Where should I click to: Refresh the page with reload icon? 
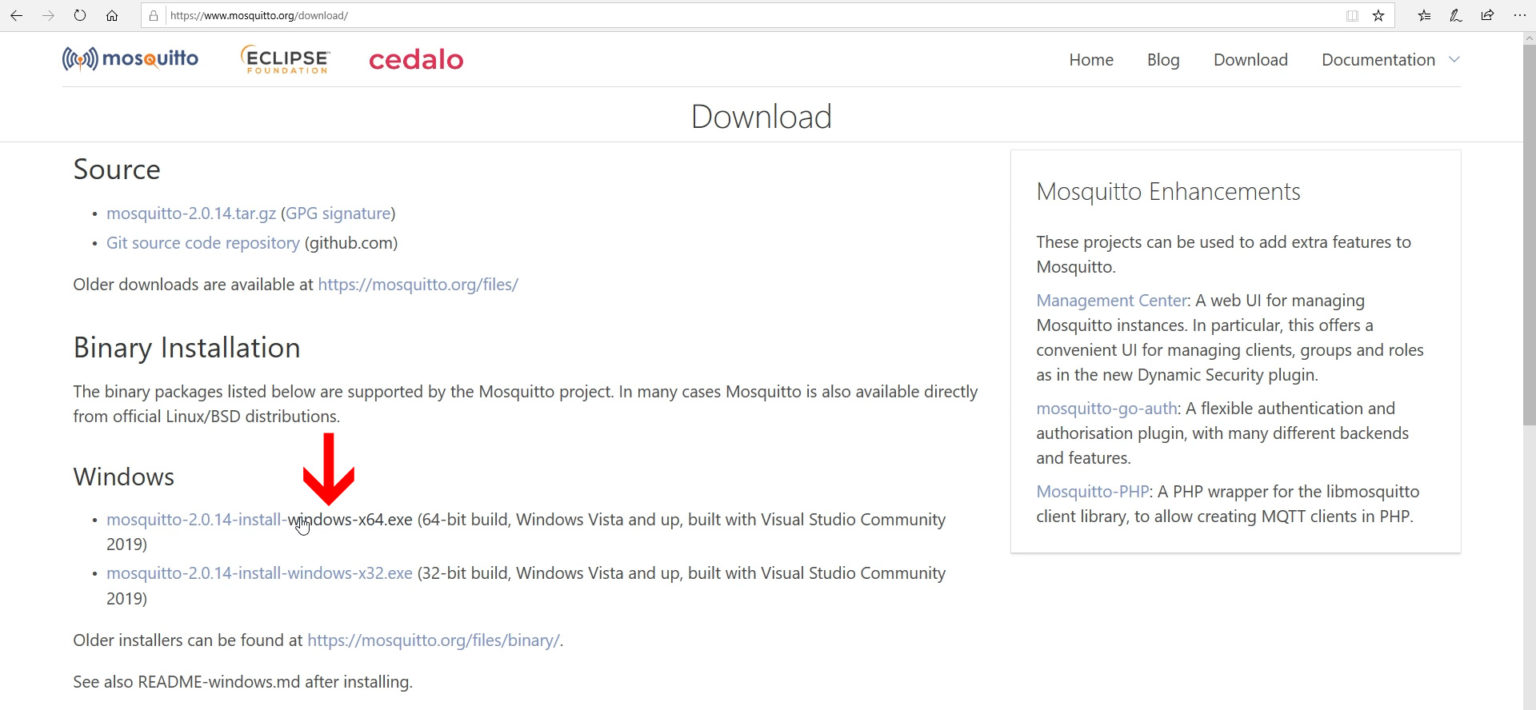click(80, 16)
